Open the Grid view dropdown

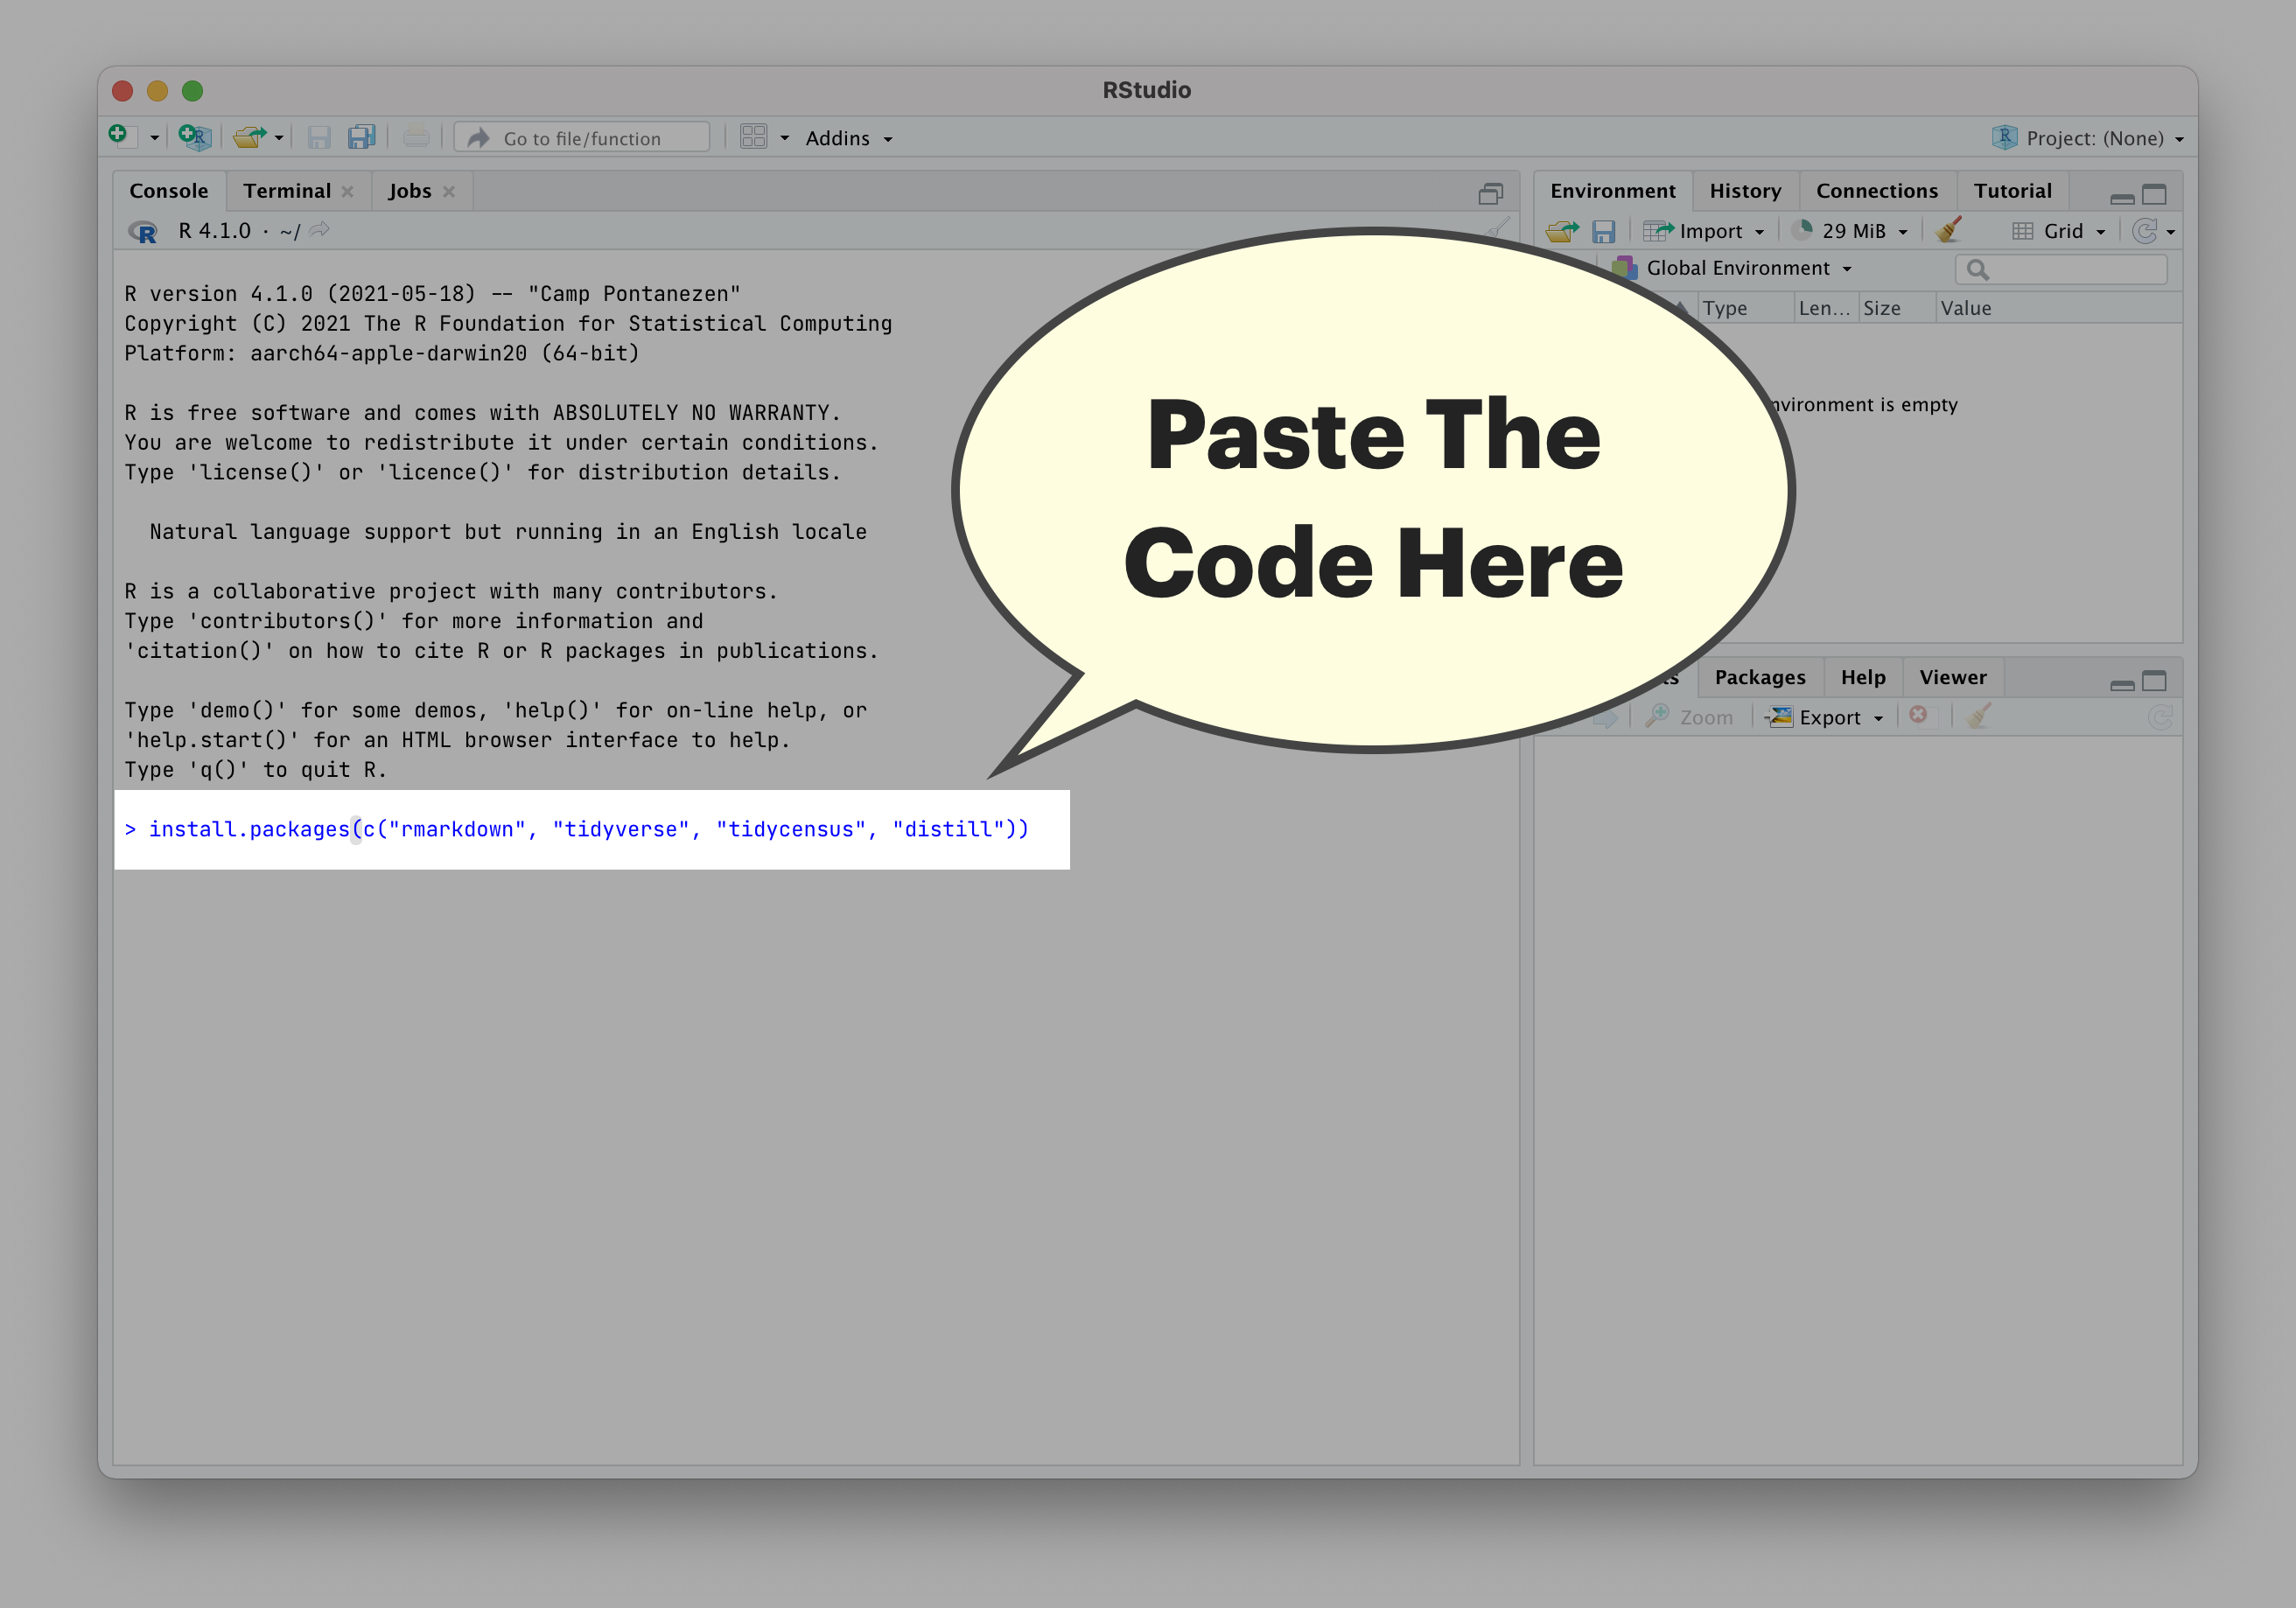[x=2059, y=231]
